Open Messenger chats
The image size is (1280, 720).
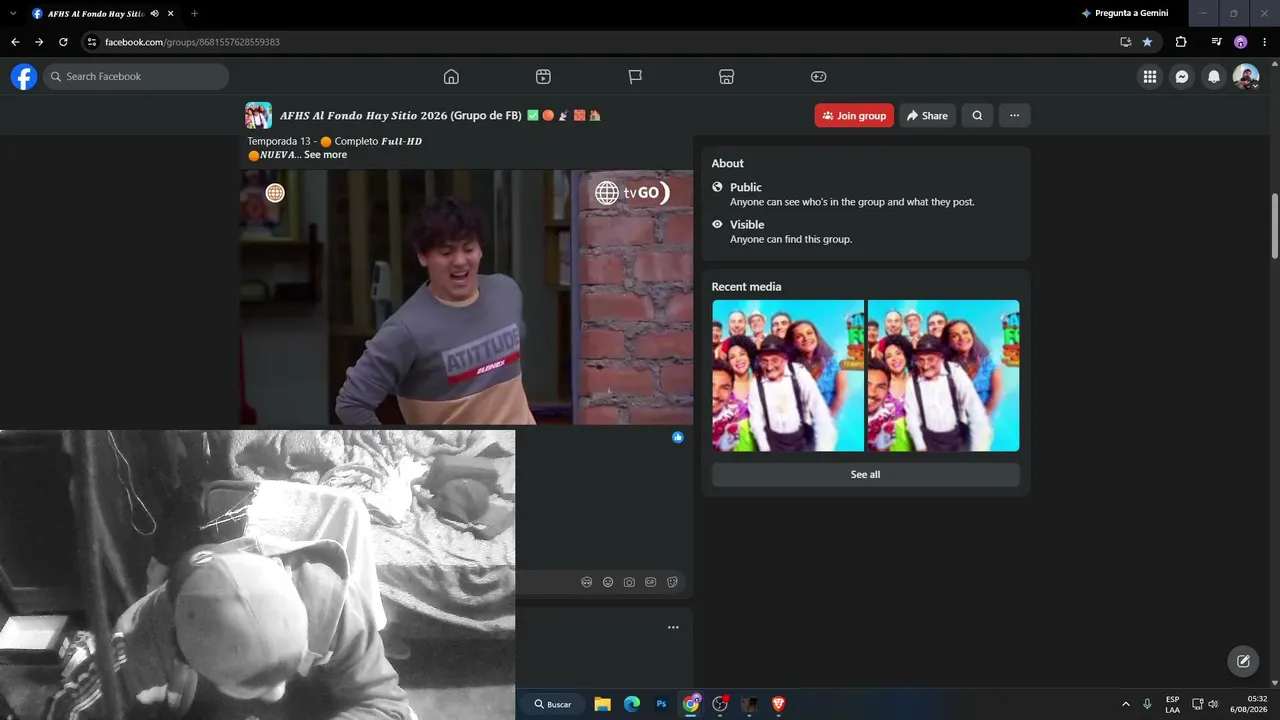click(x=1182, y=77)
